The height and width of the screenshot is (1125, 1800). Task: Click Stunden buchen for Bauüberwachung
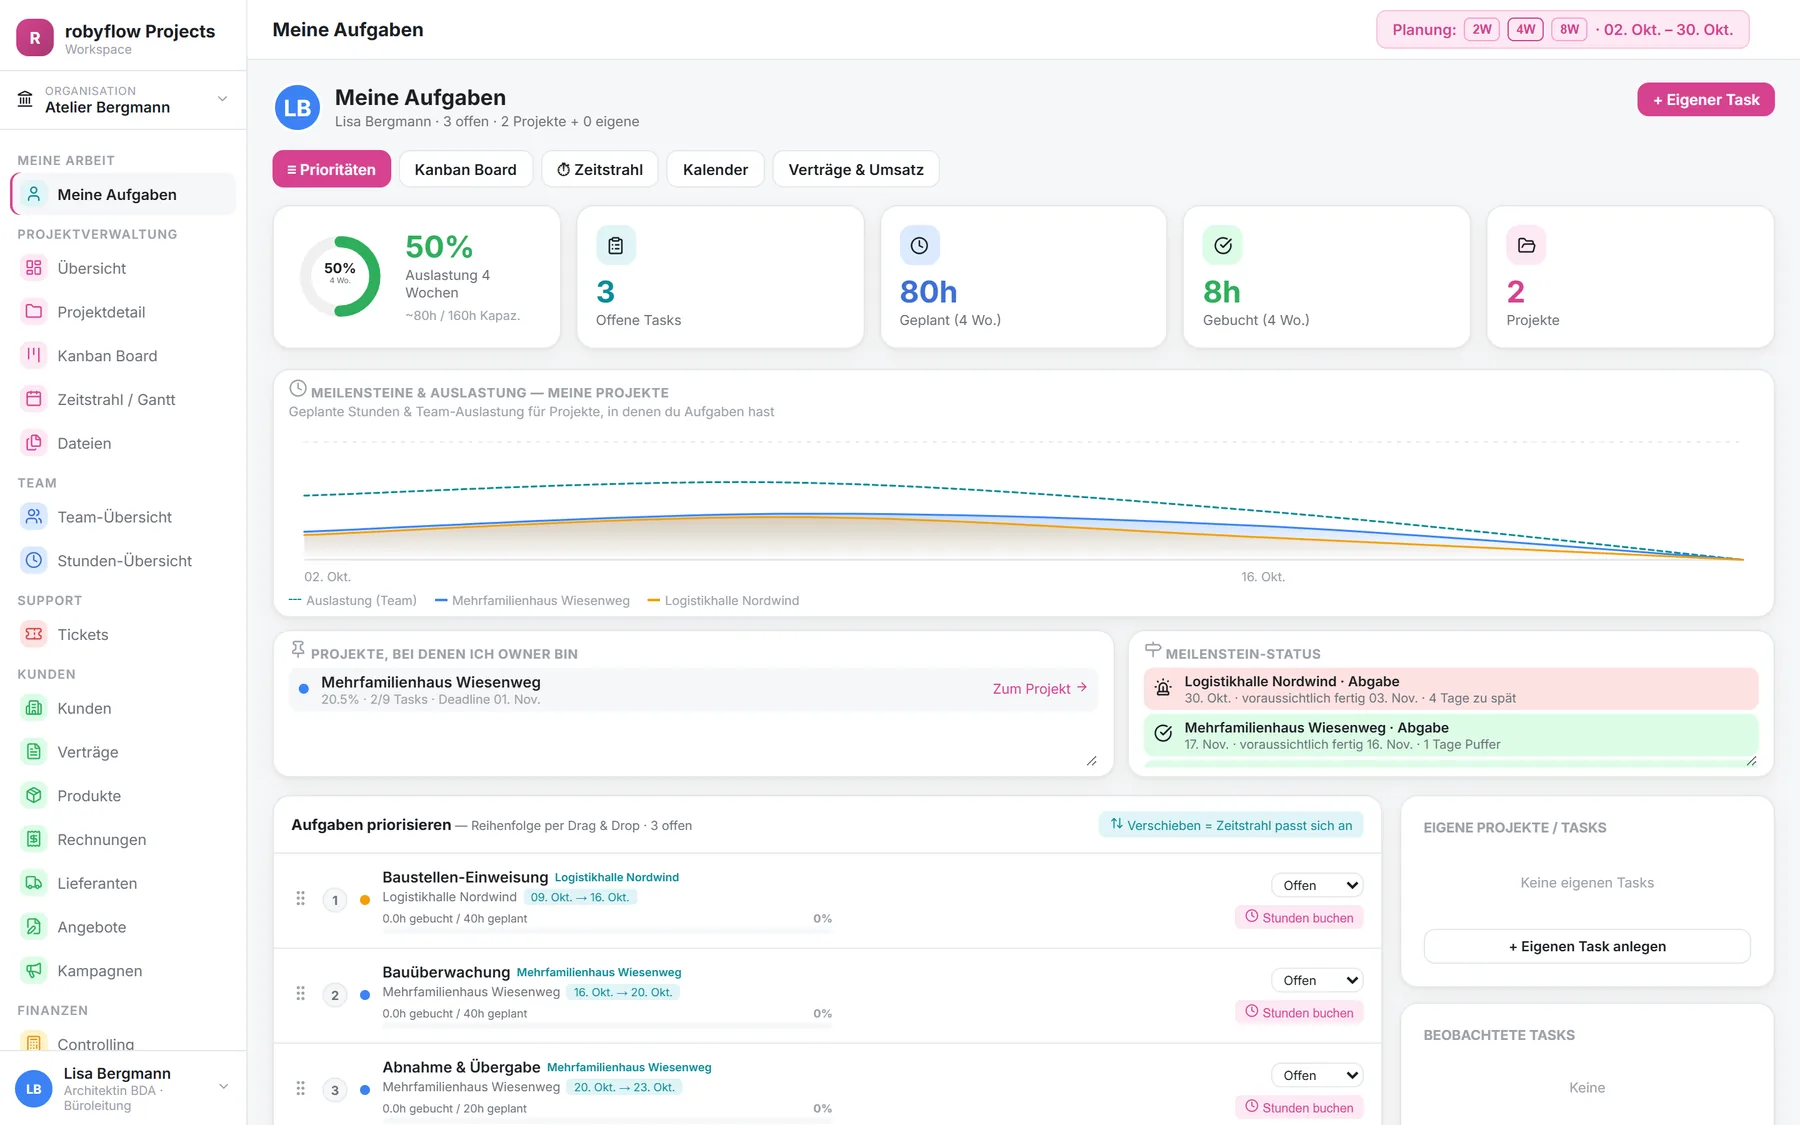tap(1299, 1012)
